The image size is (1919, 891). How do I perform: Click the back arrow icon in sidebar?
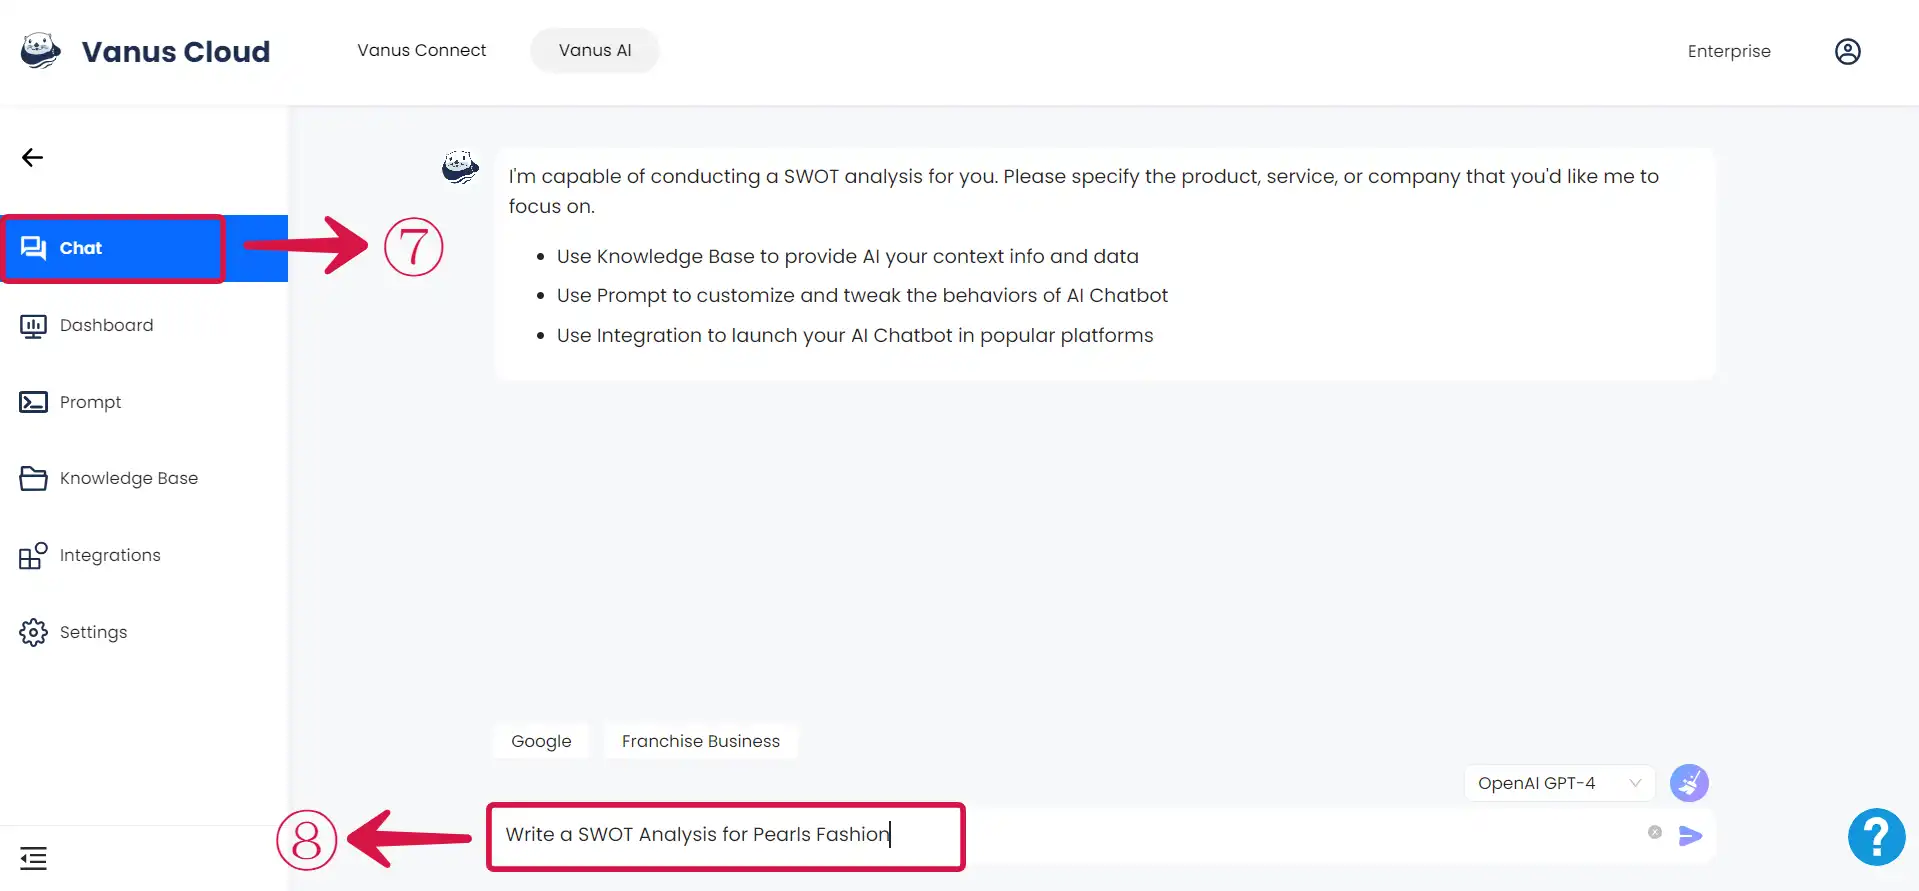click(32, 157)
